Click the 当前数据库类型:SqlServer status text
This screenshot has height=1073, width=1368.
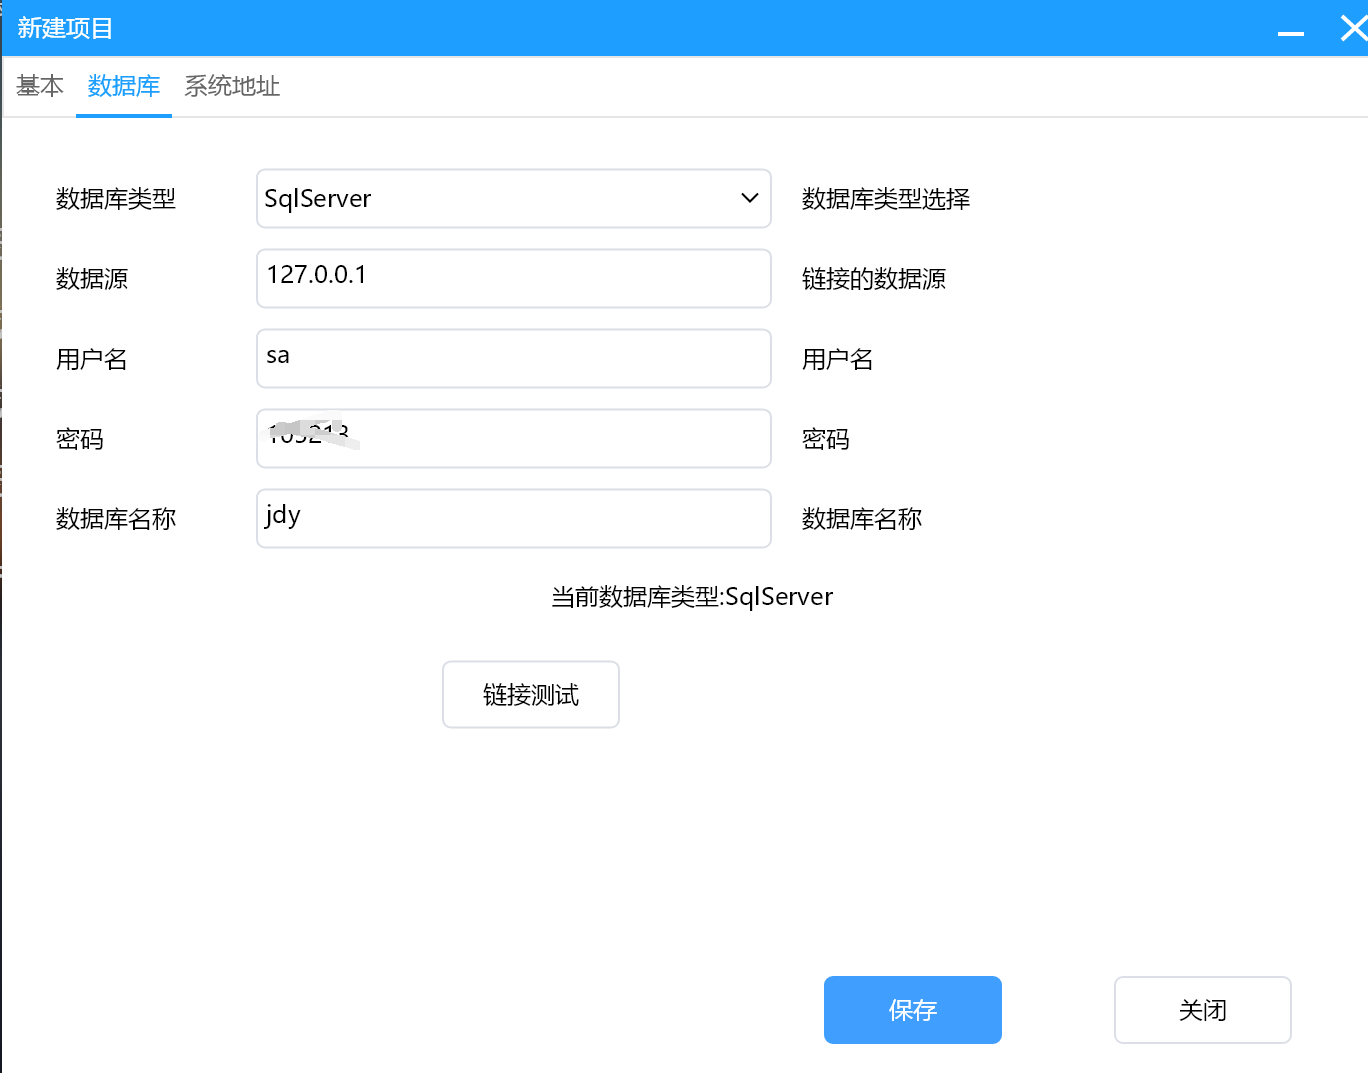click(692, 597)
